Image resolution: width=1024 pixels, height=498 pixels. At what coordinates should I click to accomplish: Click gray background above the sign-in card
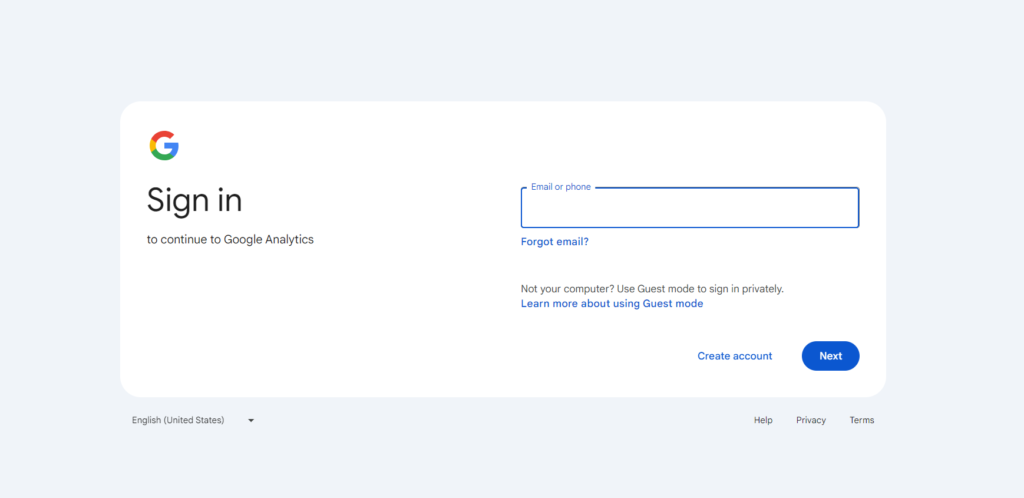click(500, 50)
